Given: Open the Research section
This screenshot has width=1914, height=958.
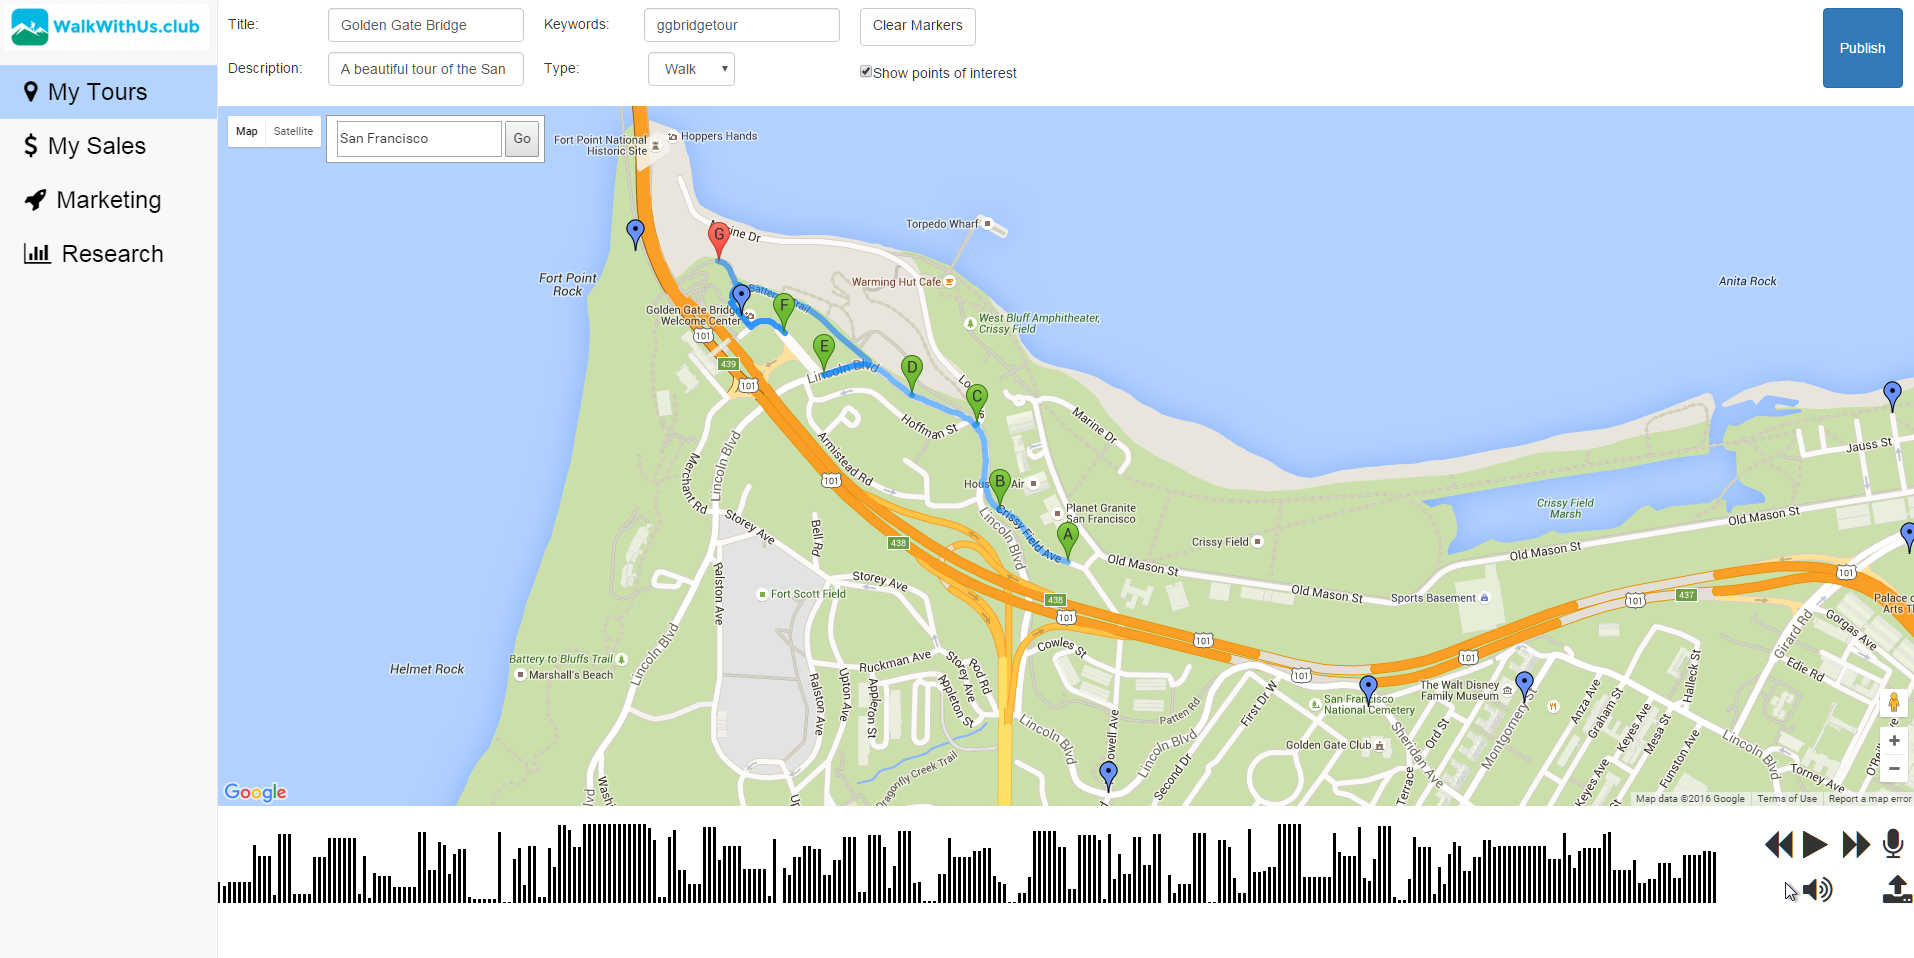Looking at the screenshot, I should (x=108, y=254).
